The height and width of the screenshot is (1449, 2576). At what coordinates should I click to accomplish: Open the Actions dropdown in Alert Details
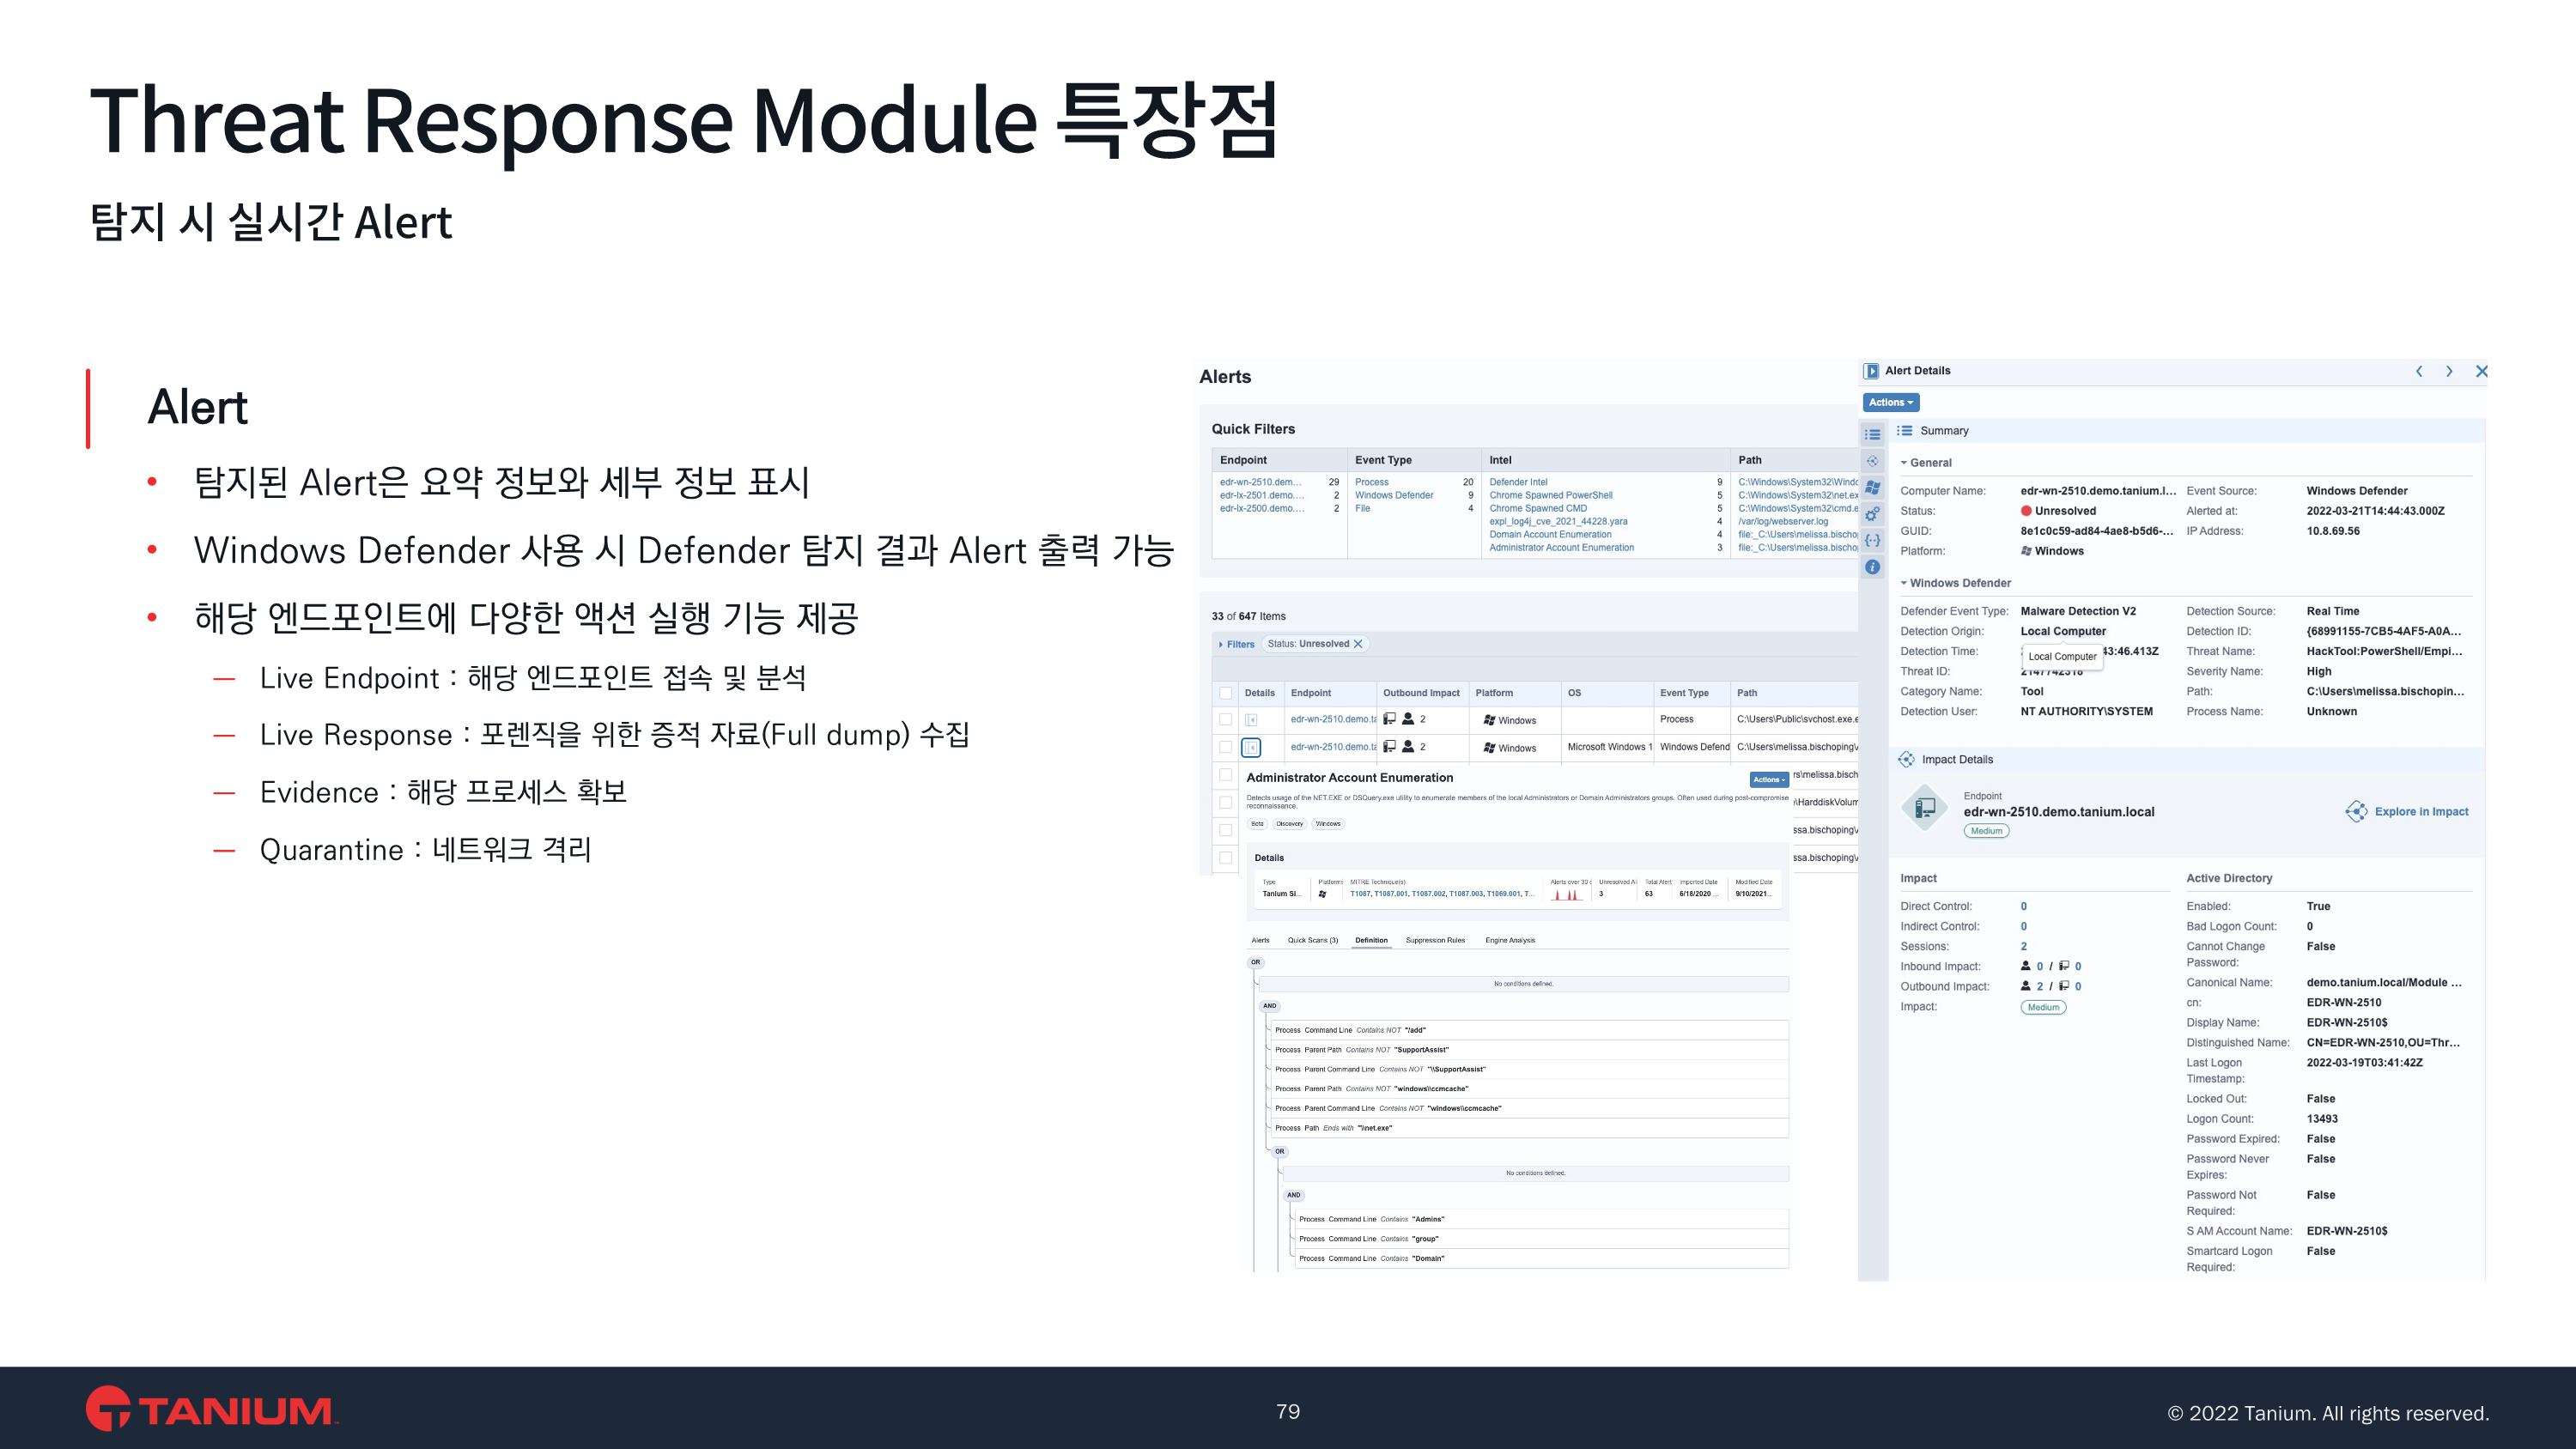pyautogui.click(x=1890, y=402)
